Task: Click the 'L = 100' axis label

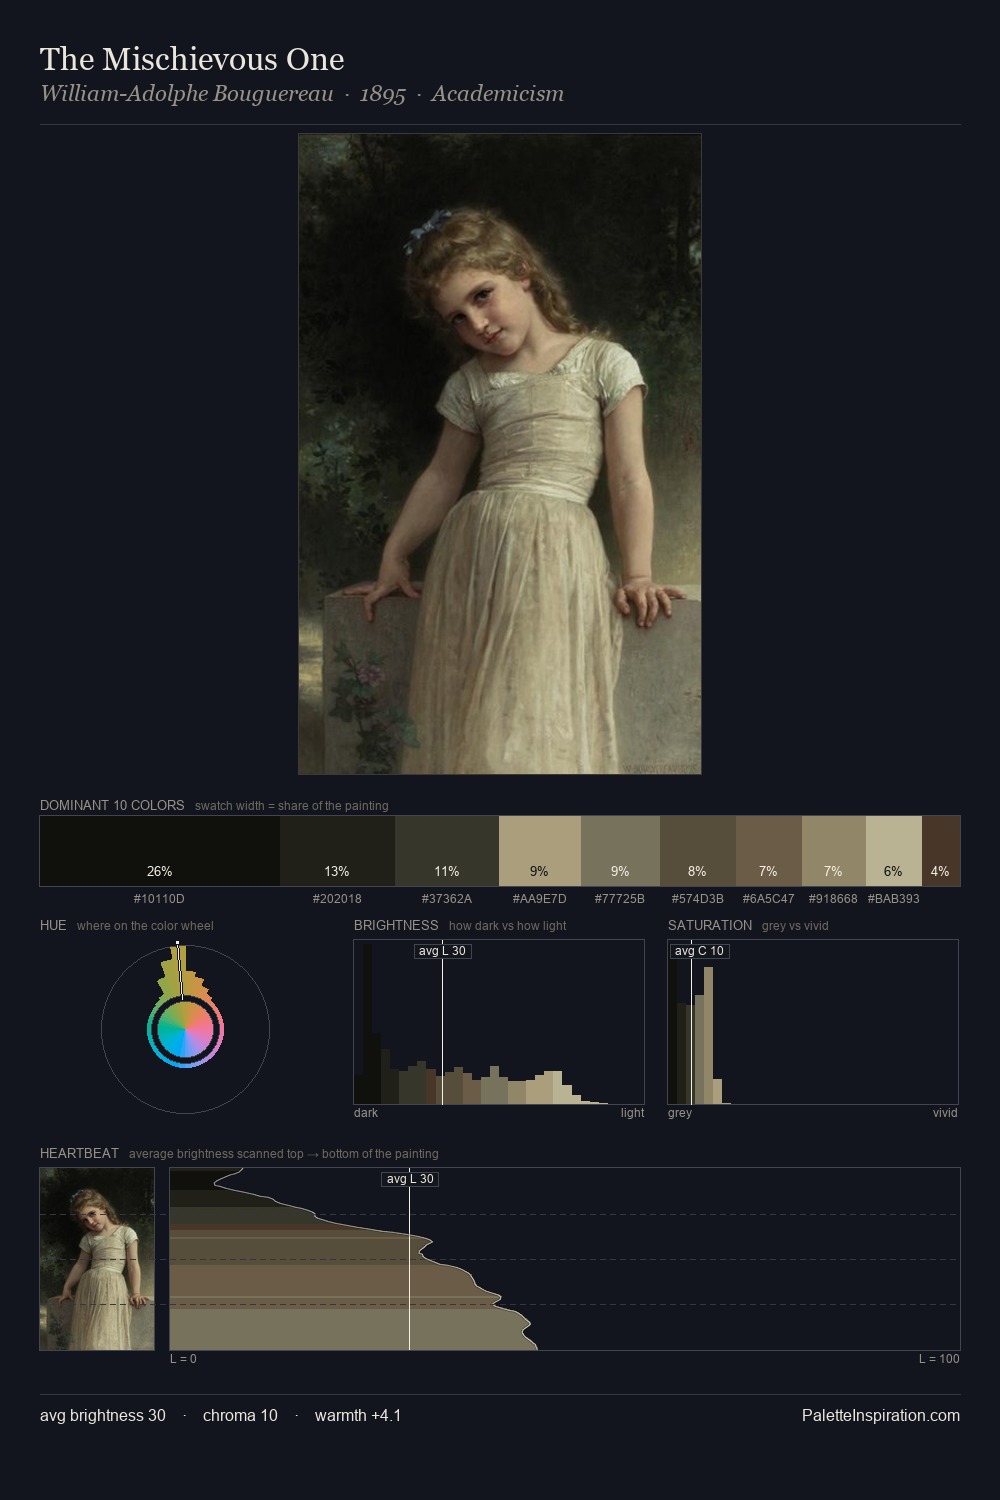Action: [x=939, y=1359]
